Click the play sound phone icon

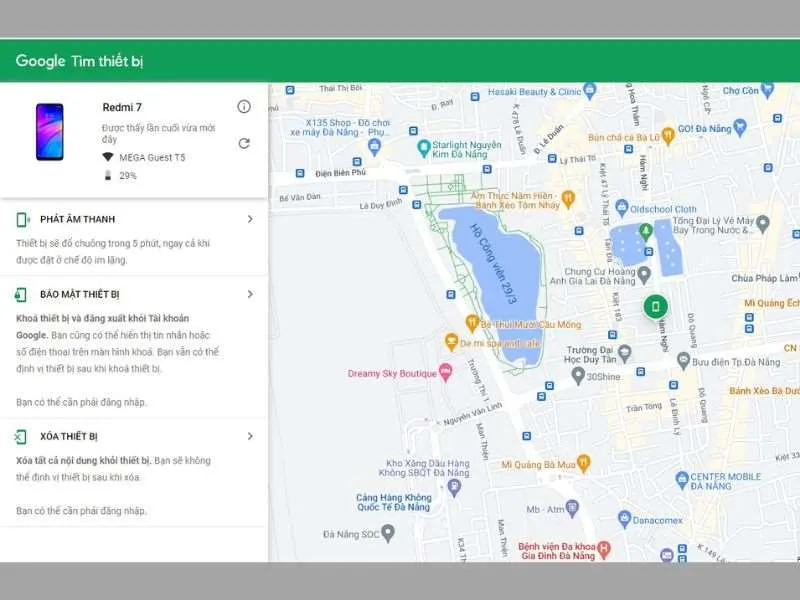click(22, 219)
